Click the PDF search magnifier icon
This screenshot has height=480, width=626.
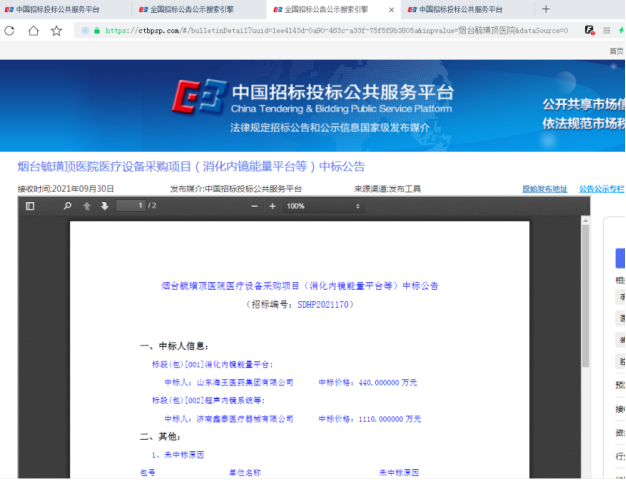[x=68, y=206]
